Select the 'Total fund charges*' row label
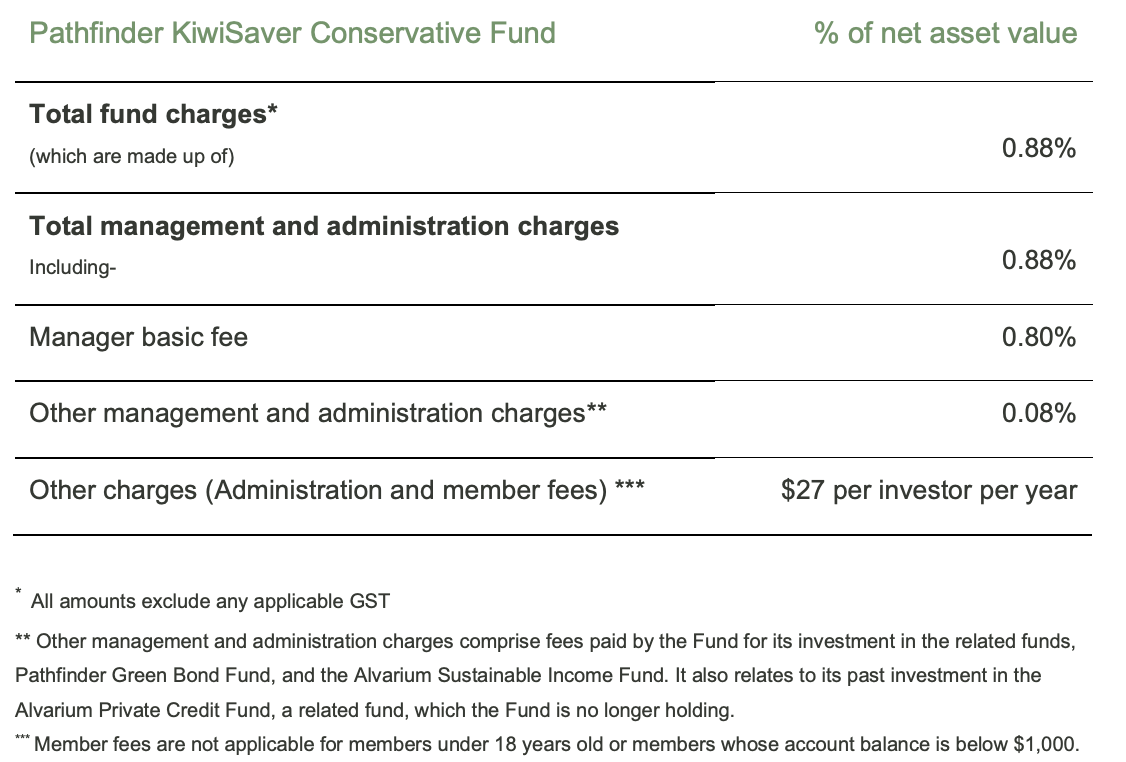 [x=153, y=114]
